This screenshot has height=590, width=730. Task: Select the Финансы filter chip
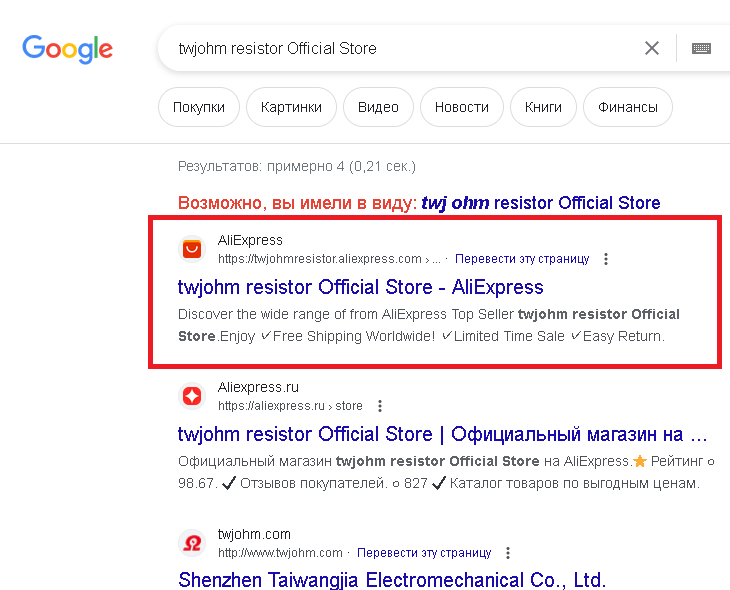[628, 107]
